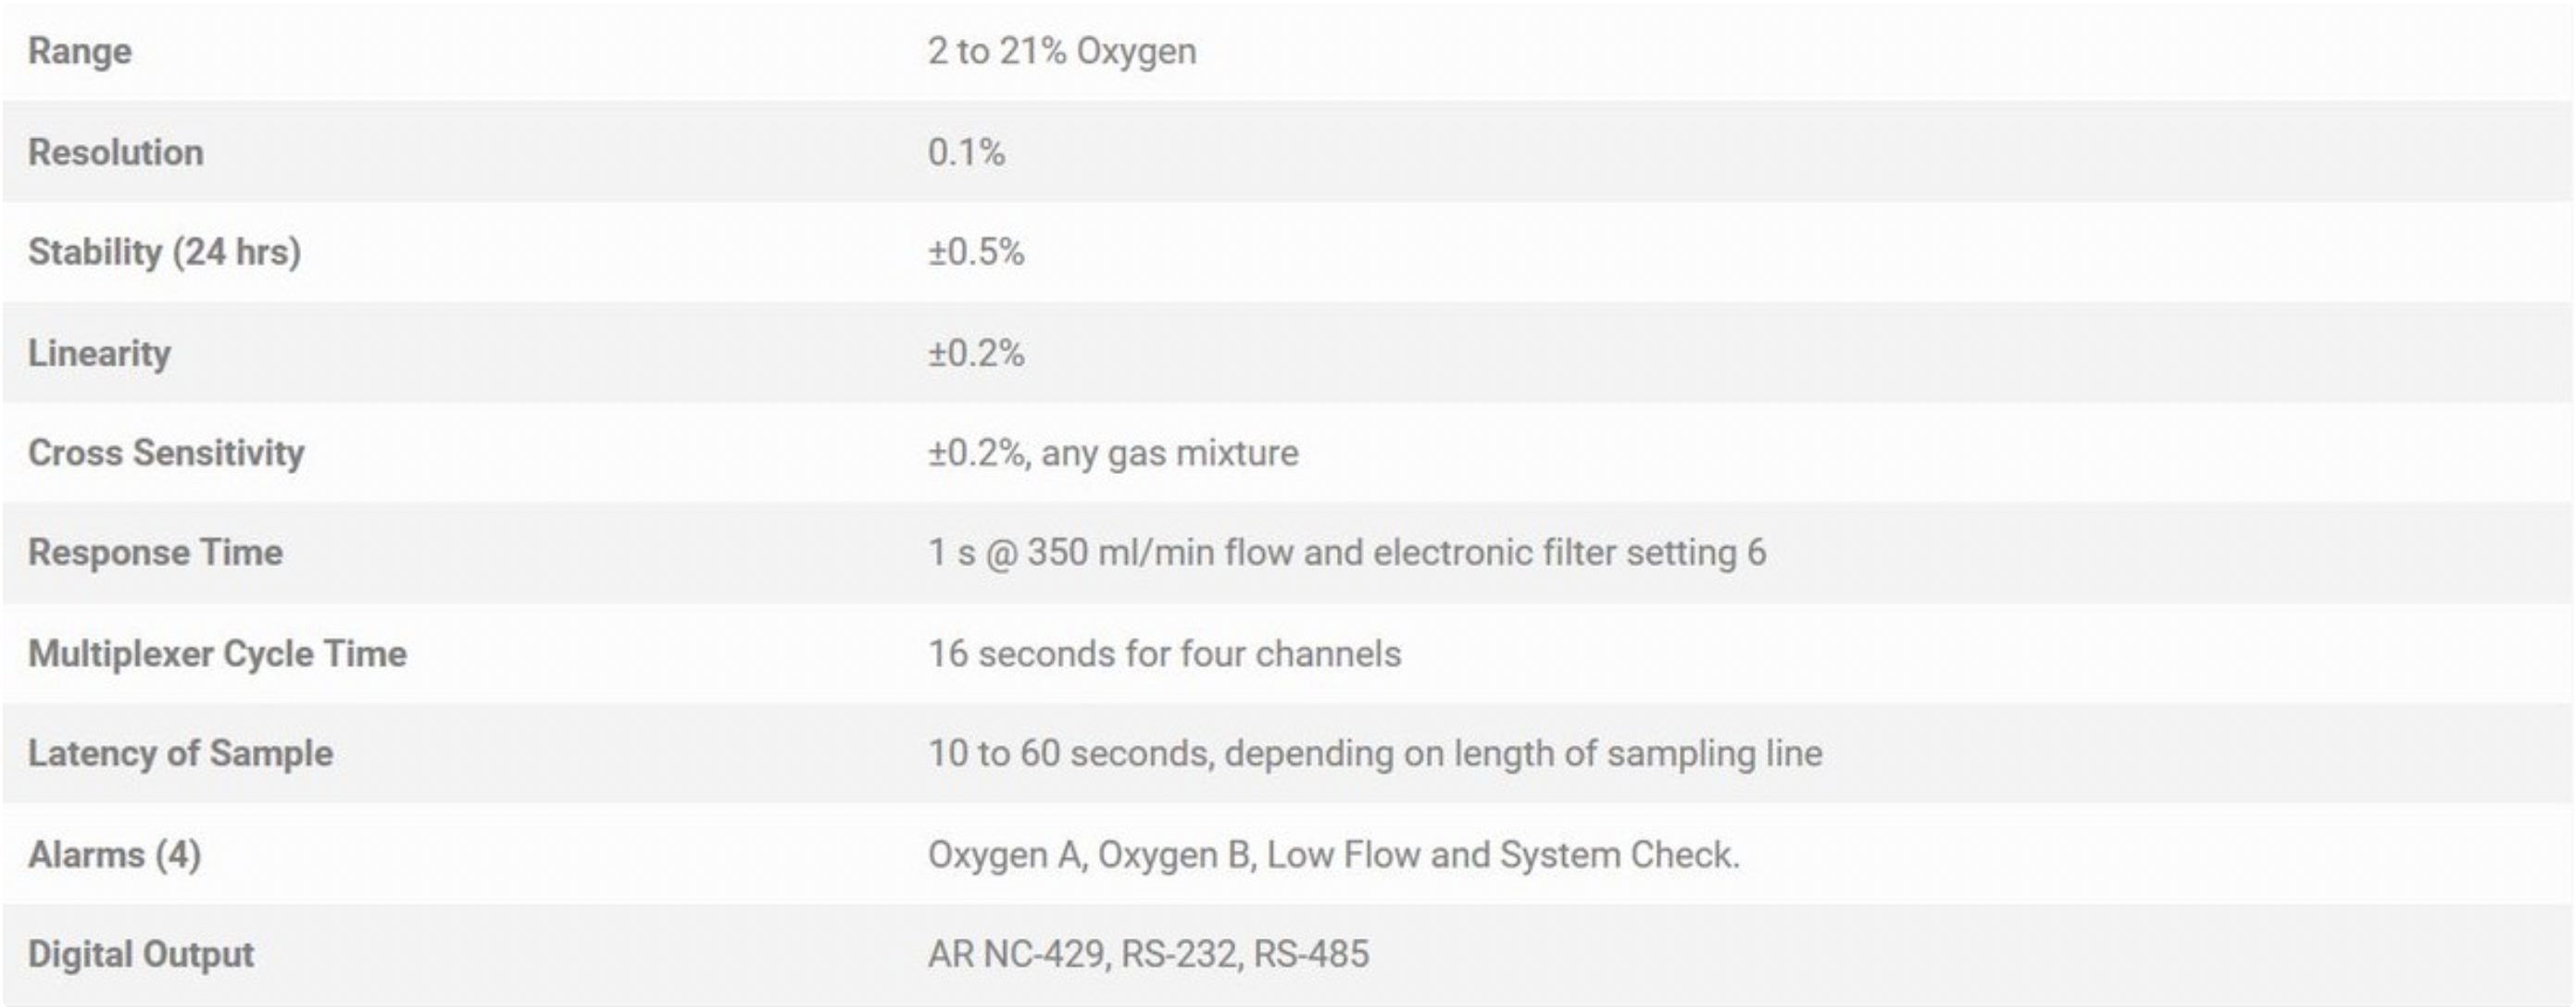Click the Response Time label
The image size is (2576, 1007).
(x=155, y=553)
